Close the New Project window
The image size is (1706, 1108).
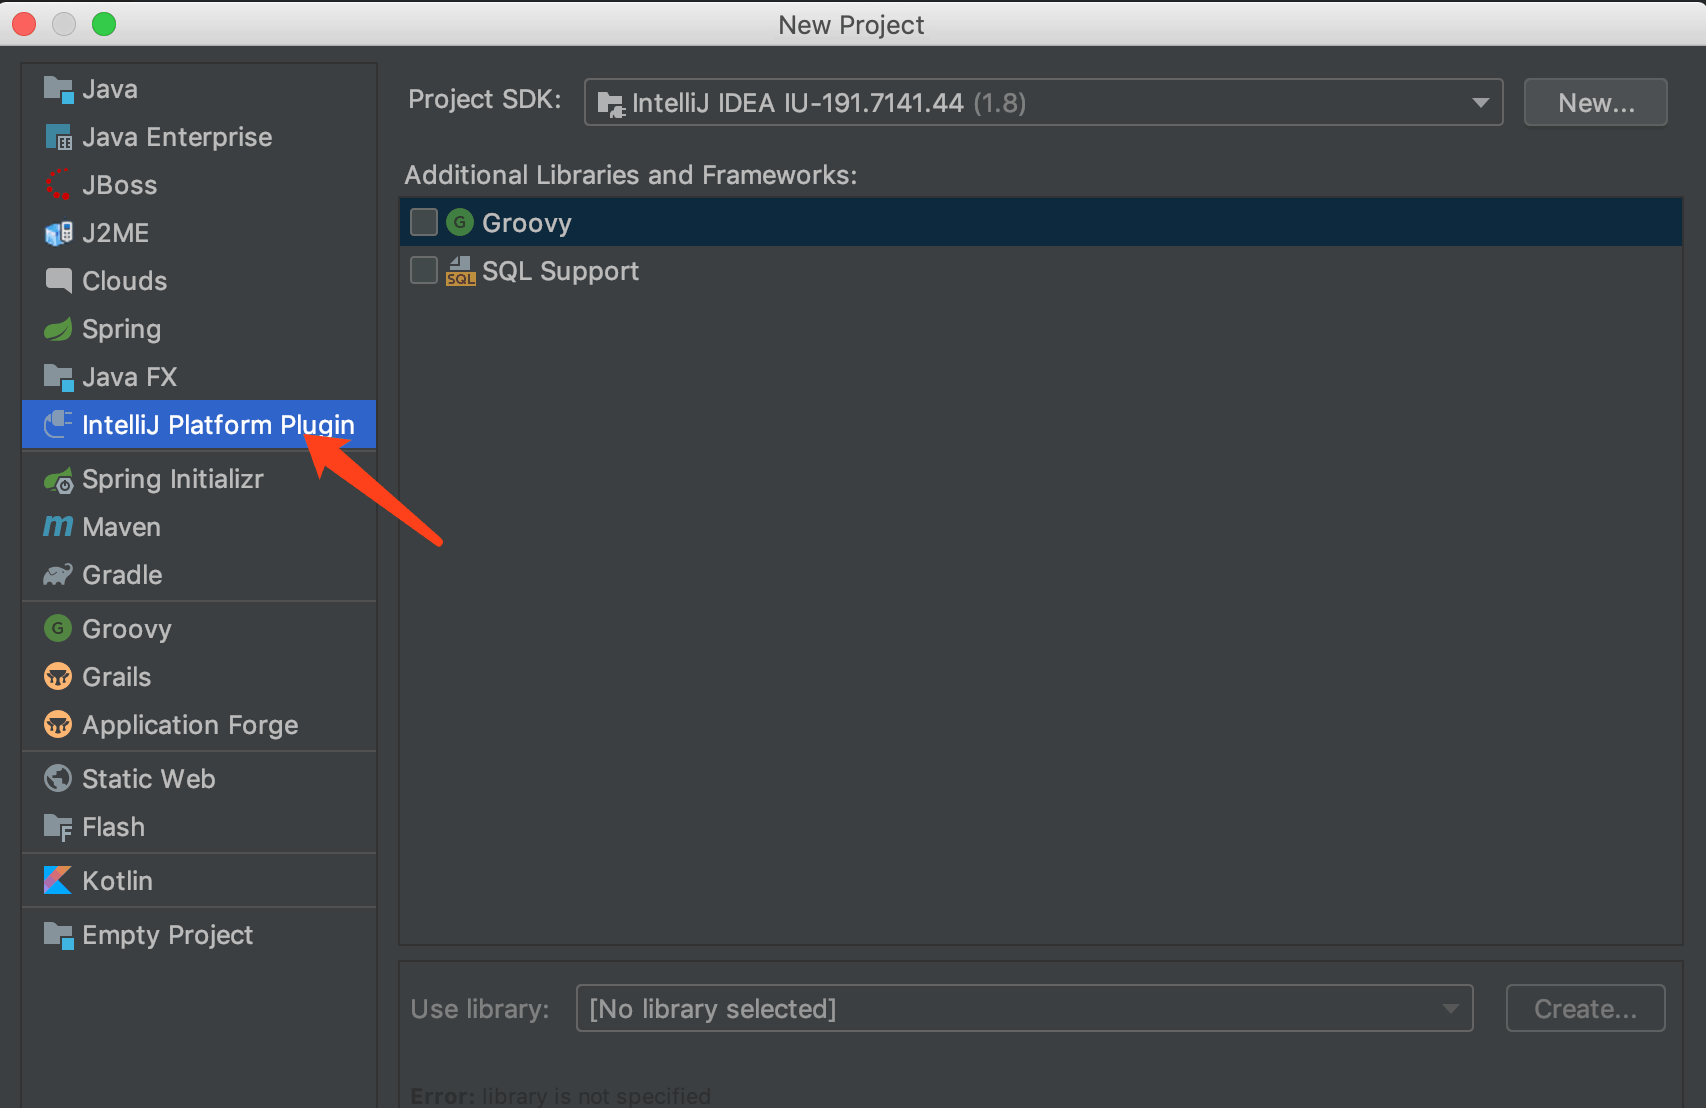coord(24,24)
